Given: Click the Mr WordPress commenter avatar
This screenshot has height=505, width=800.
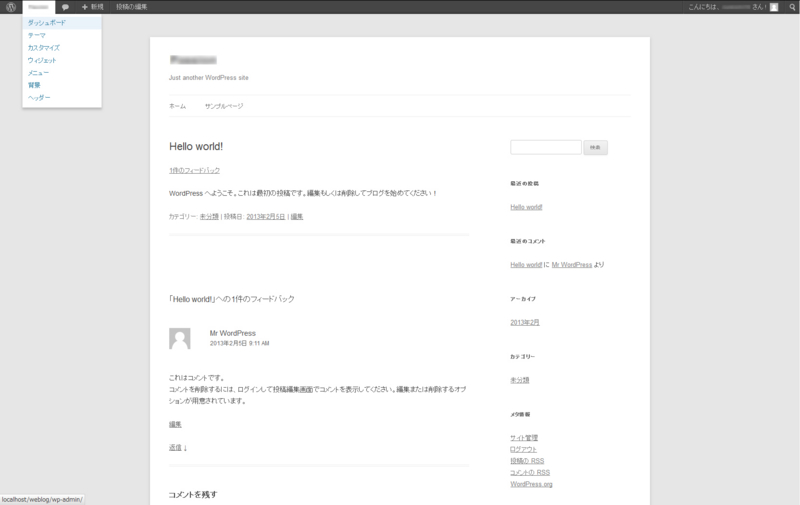Looking at the screenshot, I should [180, 339].
